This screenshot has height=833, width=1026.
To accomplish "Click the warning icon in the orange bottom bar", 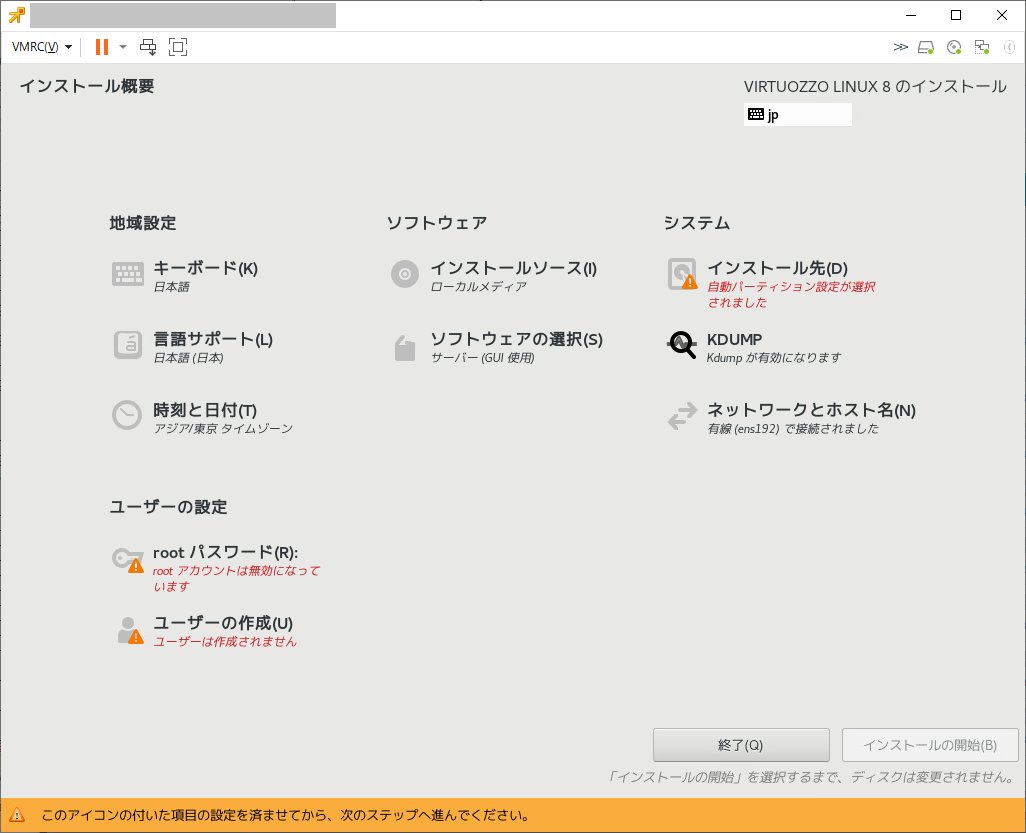I will pos(17,815).
